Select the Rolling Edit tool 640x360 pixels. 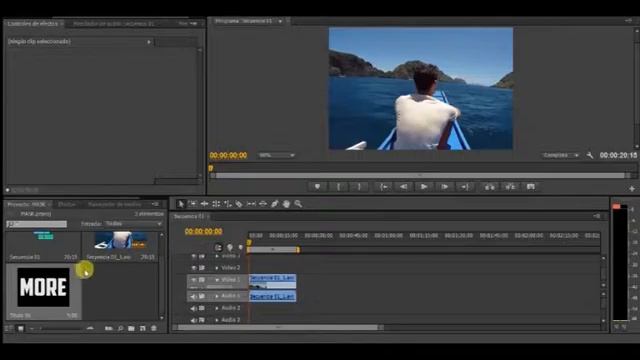(x=216, y=204)
